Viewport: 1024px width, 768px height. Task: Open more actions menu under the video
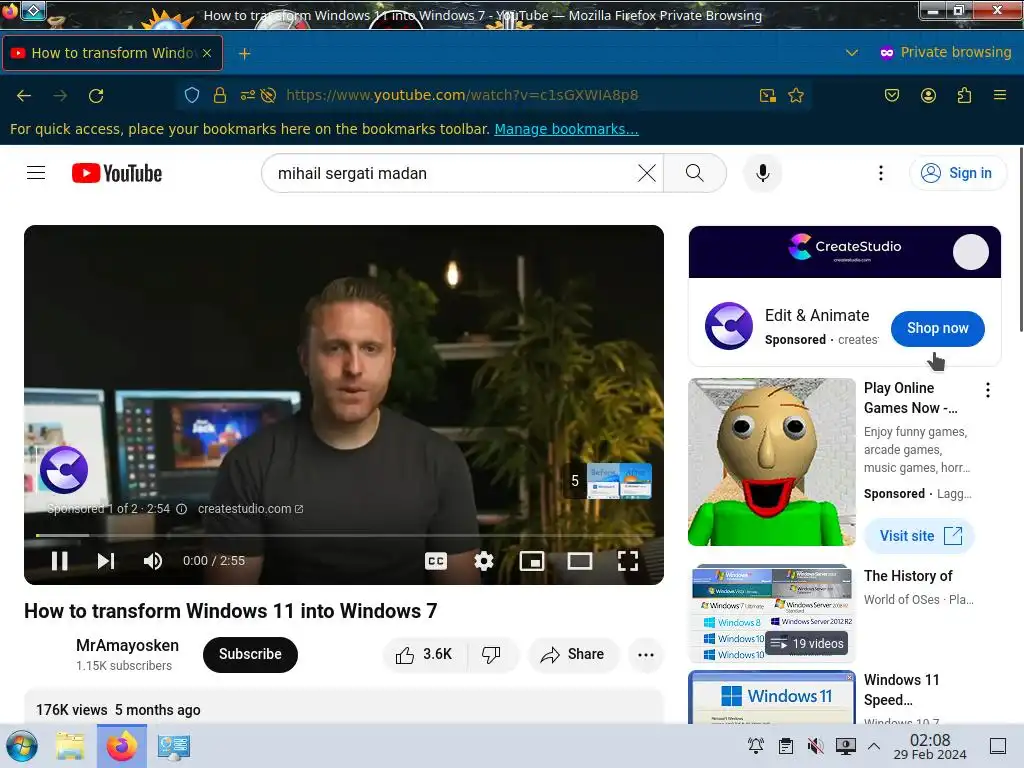coord(646,654)
